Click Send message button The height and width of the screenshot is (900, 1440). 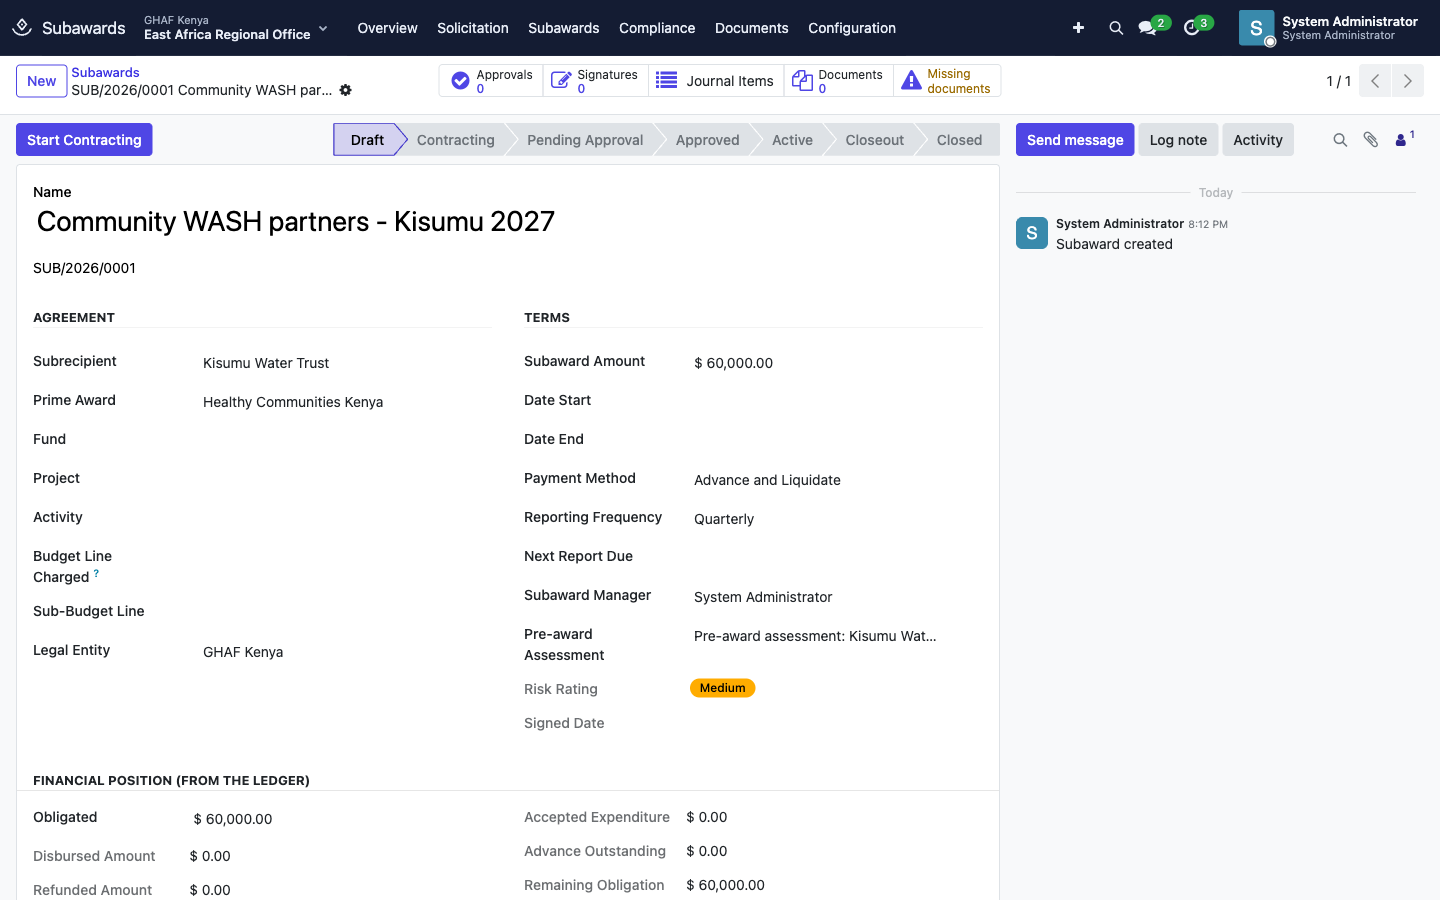click(x=1075, y=140)
